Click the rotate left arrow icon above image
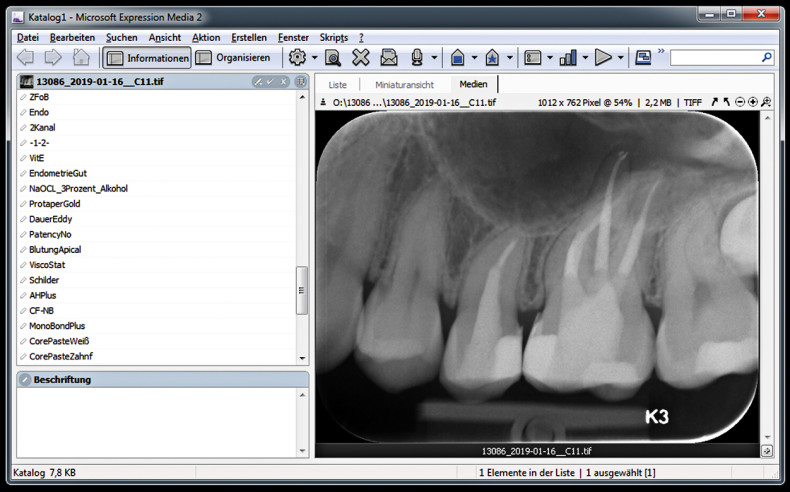The height and width of the screenshot is (492, 790). (x=726, y=102)
